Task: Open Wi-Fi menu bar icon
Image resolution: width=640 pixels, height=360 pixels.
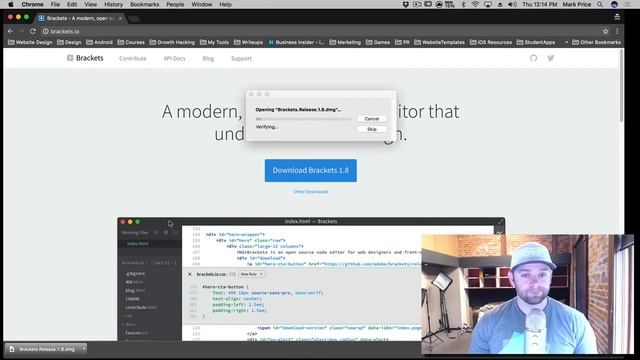Action: (475, 4)
